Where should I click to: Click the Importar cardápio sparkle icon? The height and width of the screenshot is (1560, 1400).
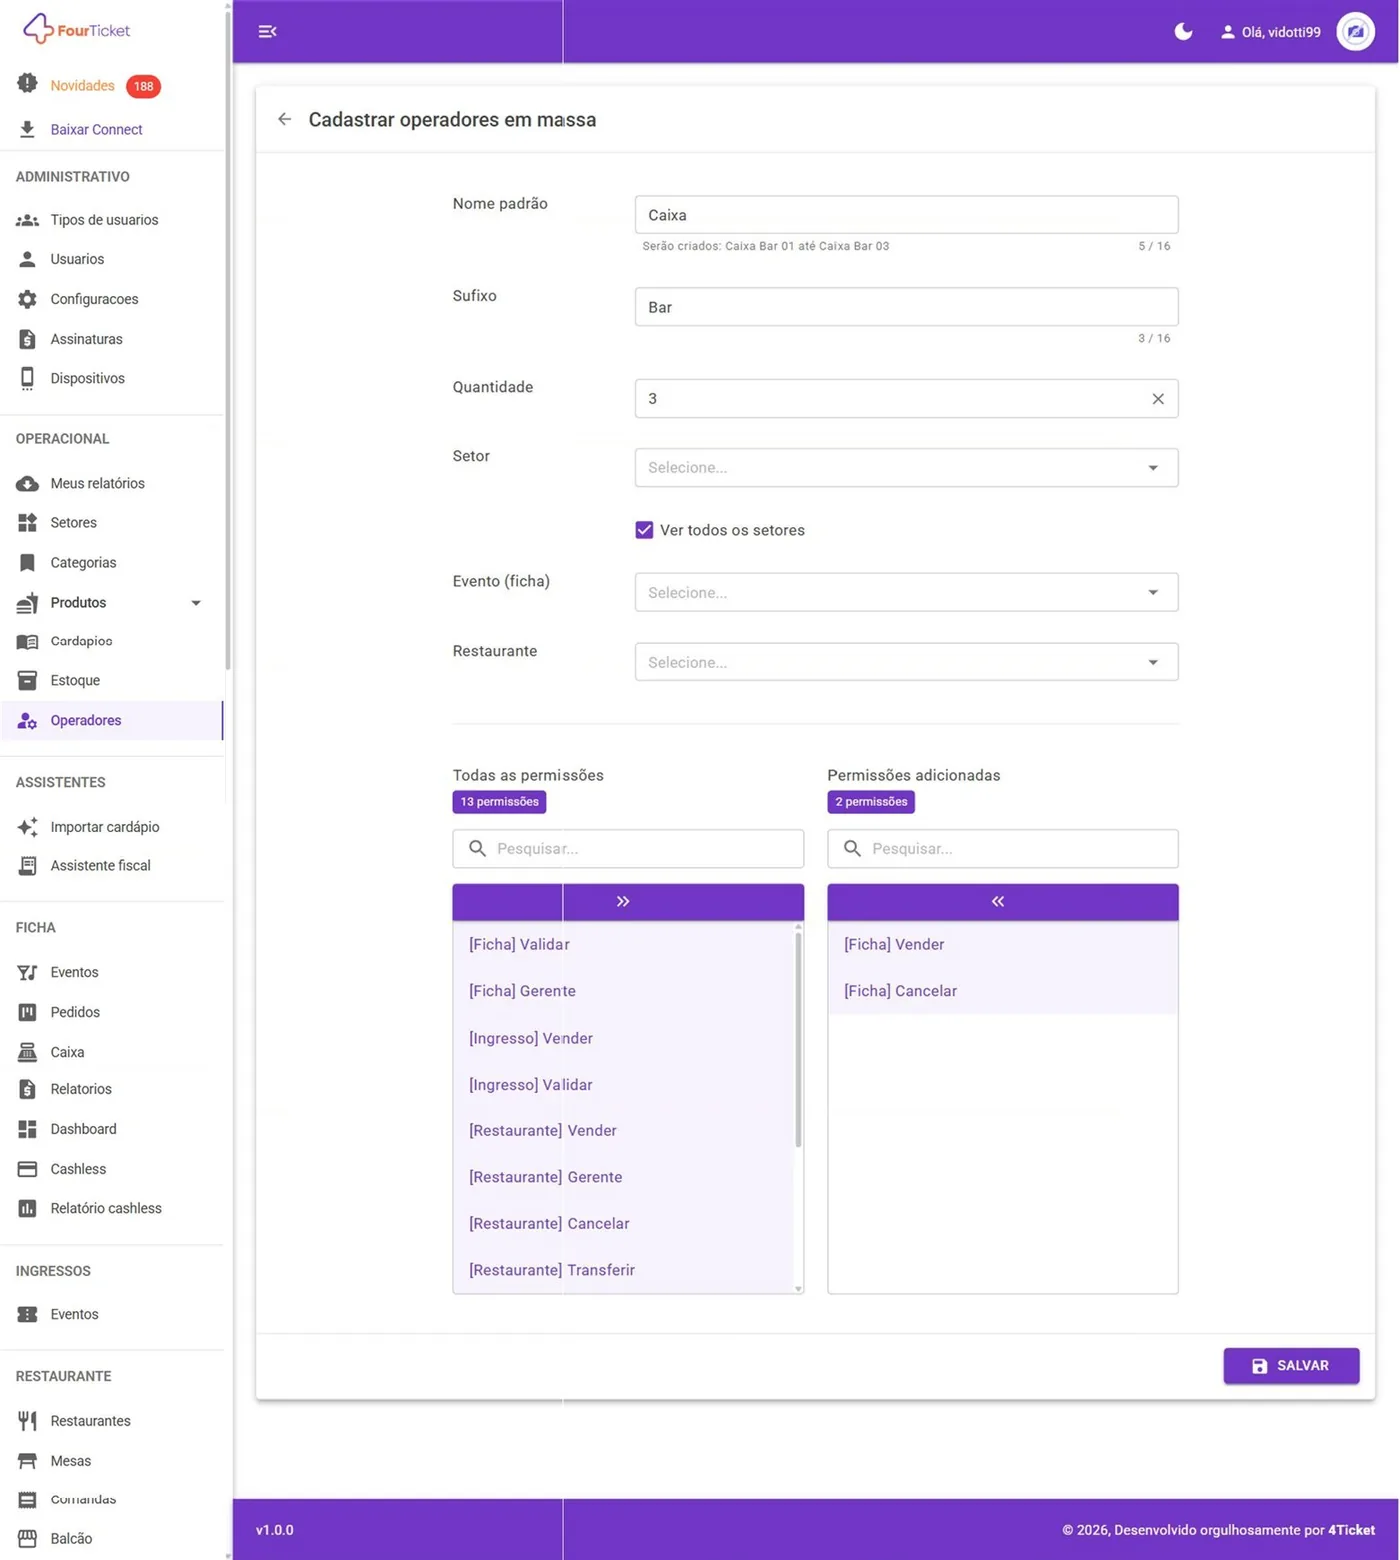pos(27,827)
